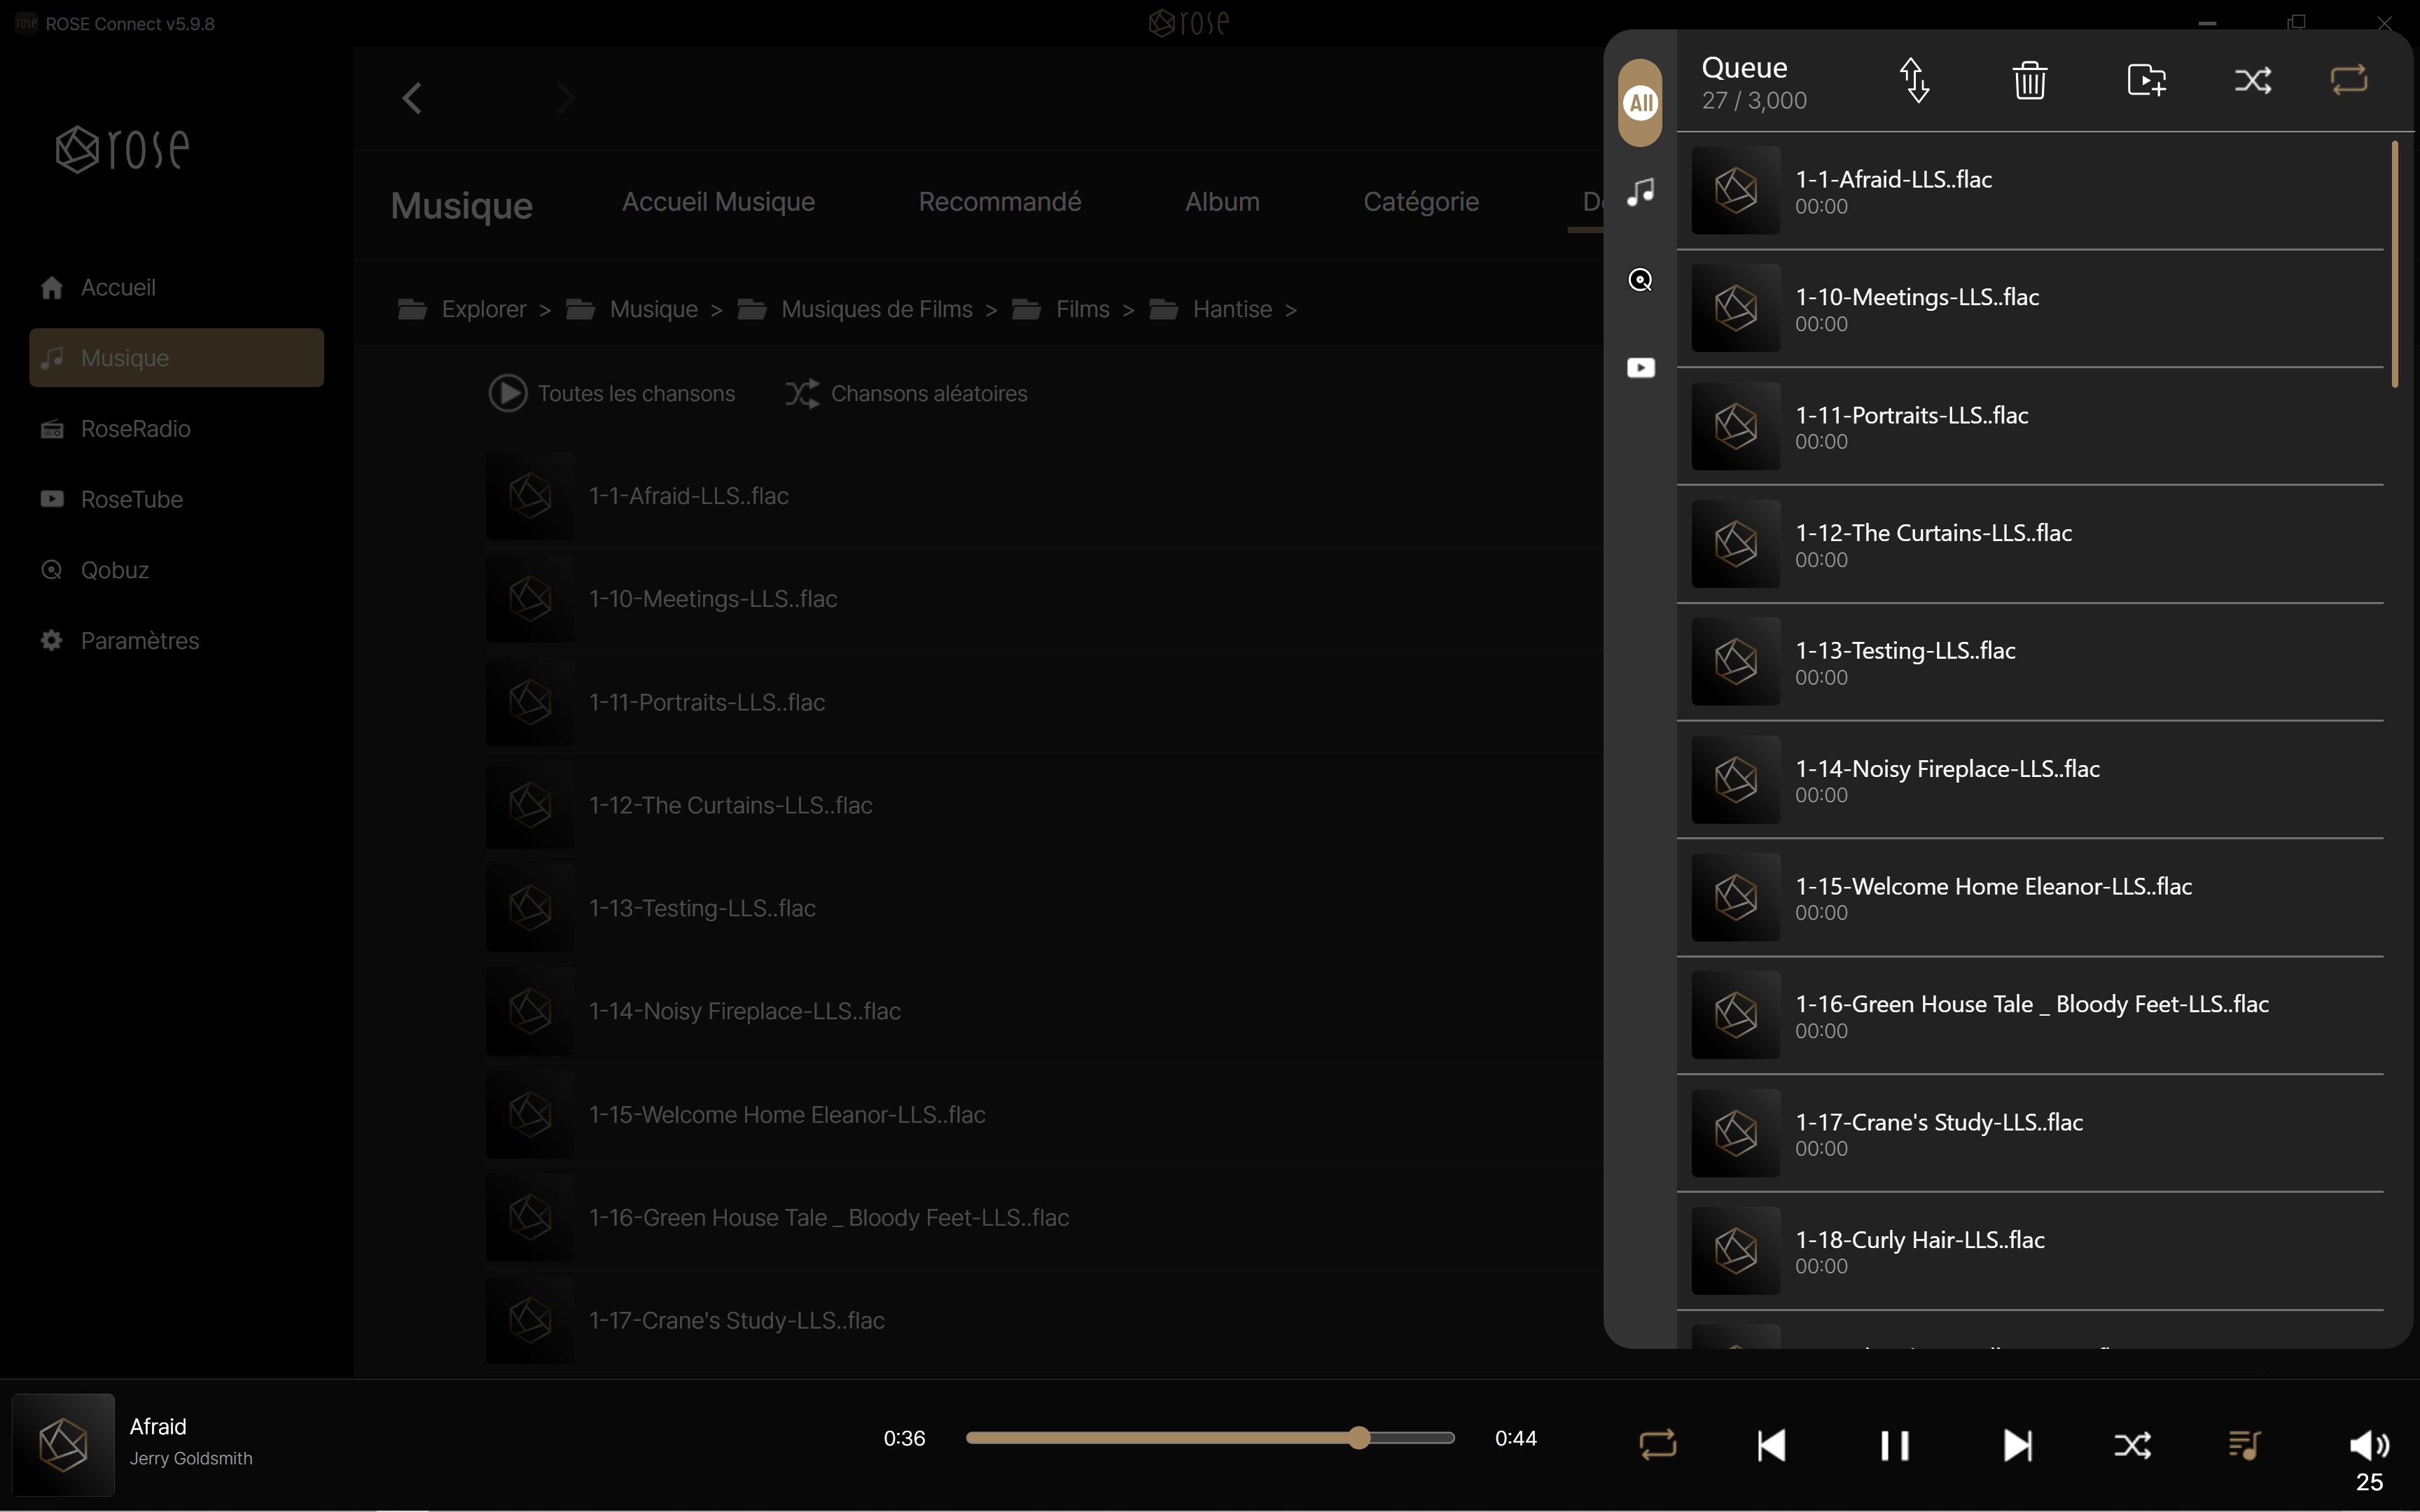Filter queue by Qobuz icon
The height and width of the screenshot is (1512, 2420).
(1640, 280)
